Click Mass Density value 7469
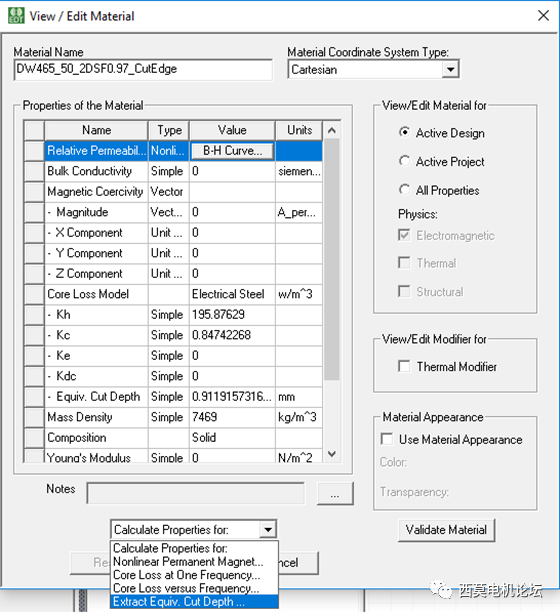Image resolution: width=560 pixels, height=615 pixels. (x=232, y=417)
